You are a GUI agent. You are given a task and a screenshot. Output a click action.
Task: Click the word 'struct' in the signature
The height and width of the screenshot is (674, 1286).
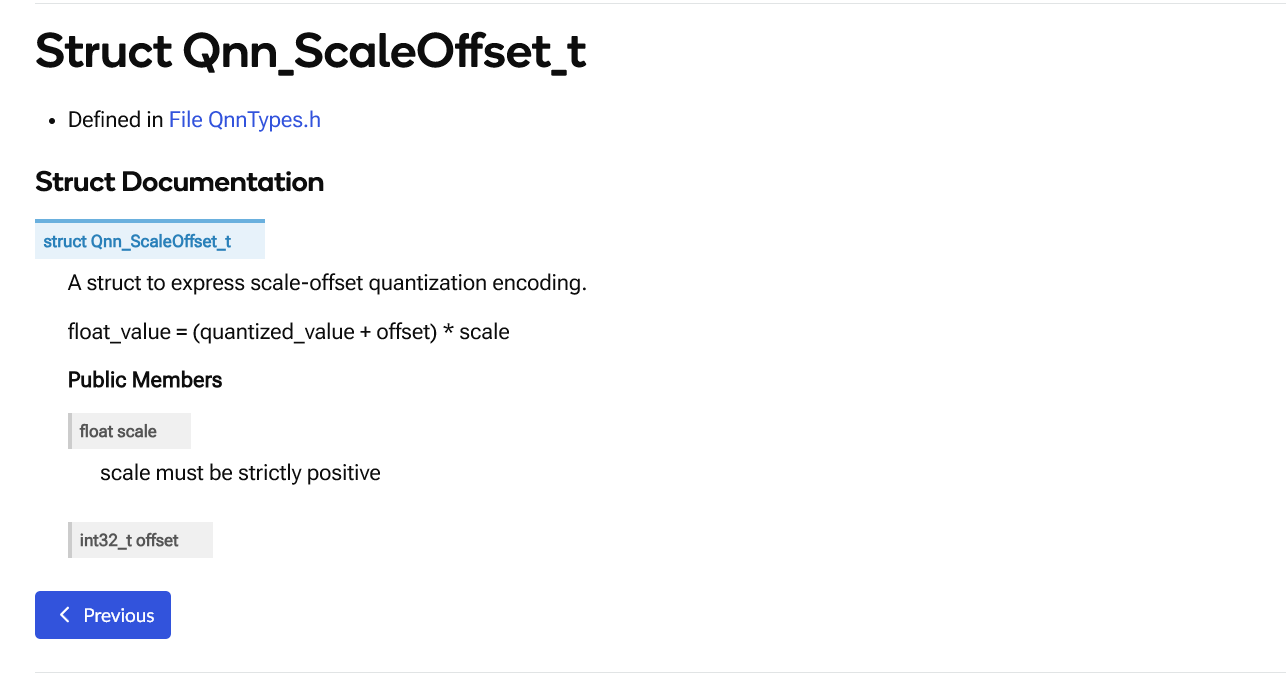pyautogui.click(x=65, y=242)
